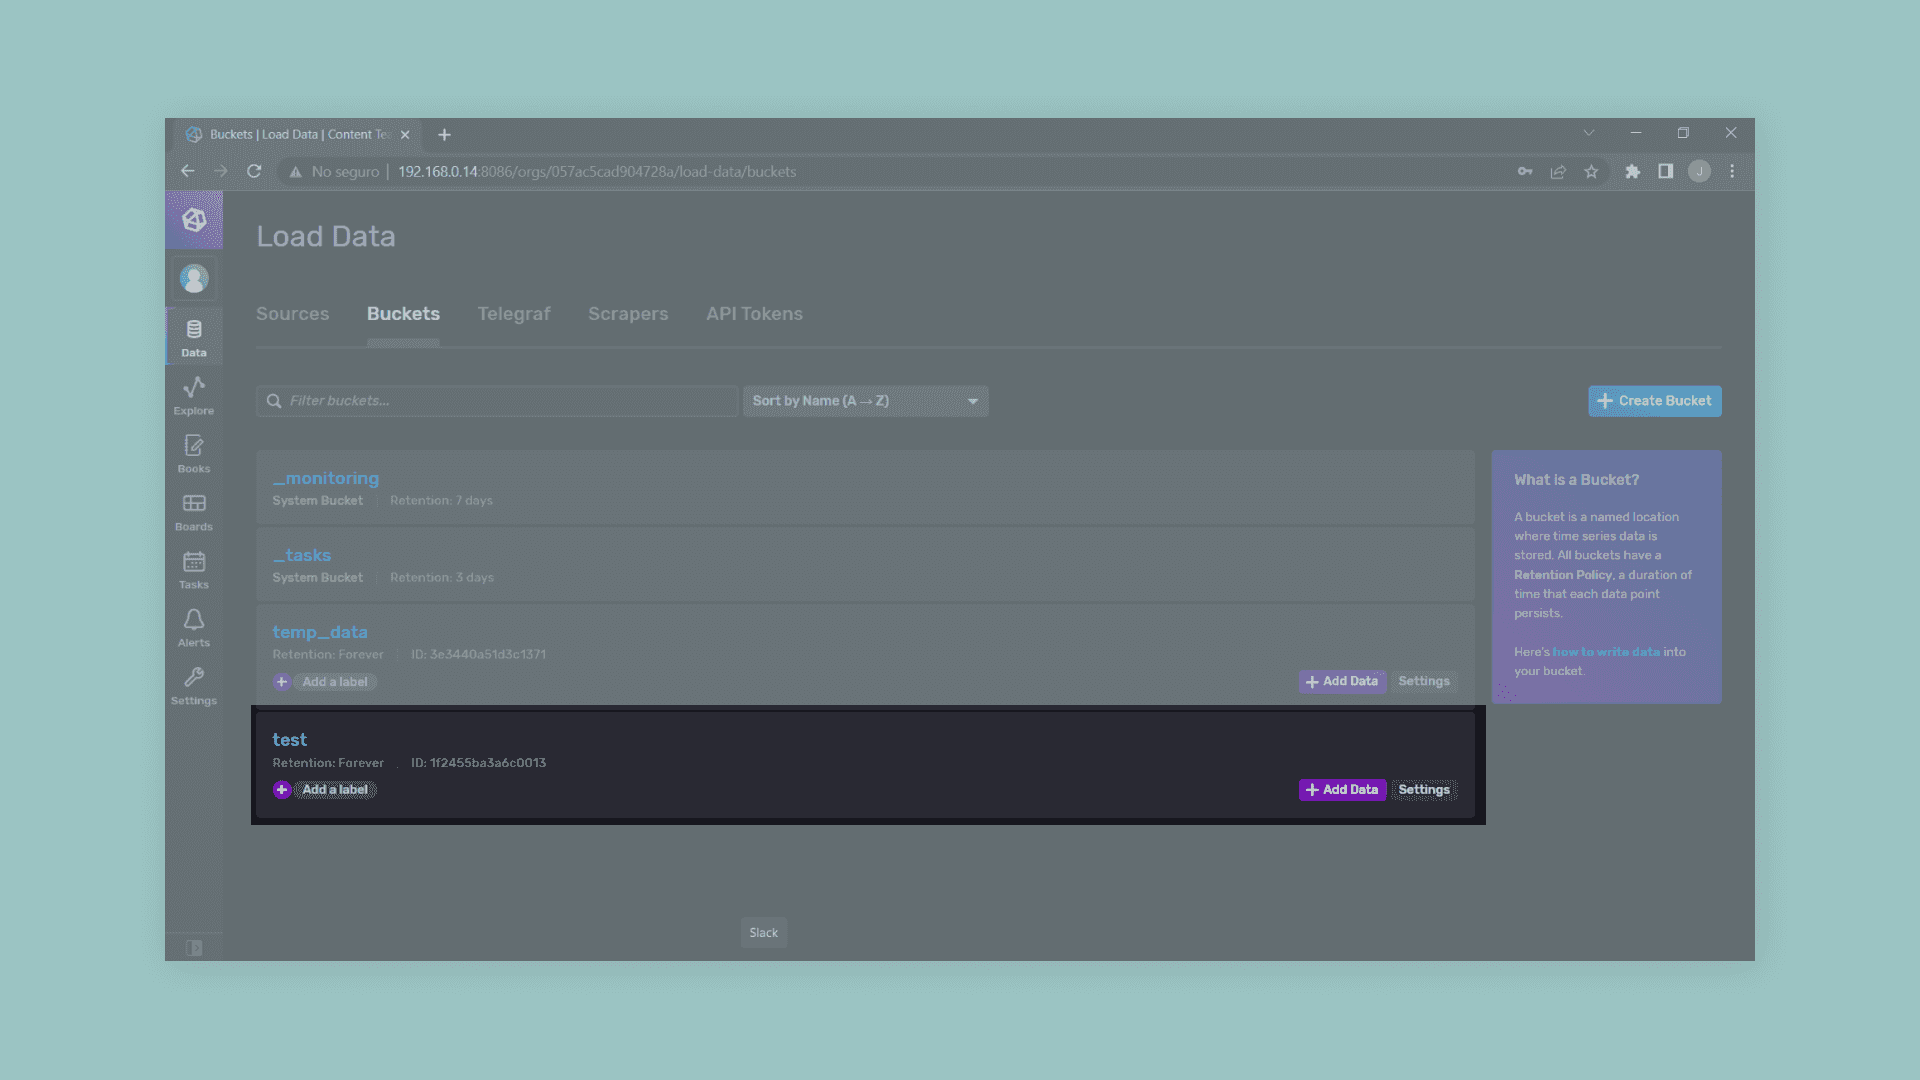Click the user avatar in sidebar
Screen dimensions: 1920x1080
coord(194,278)
